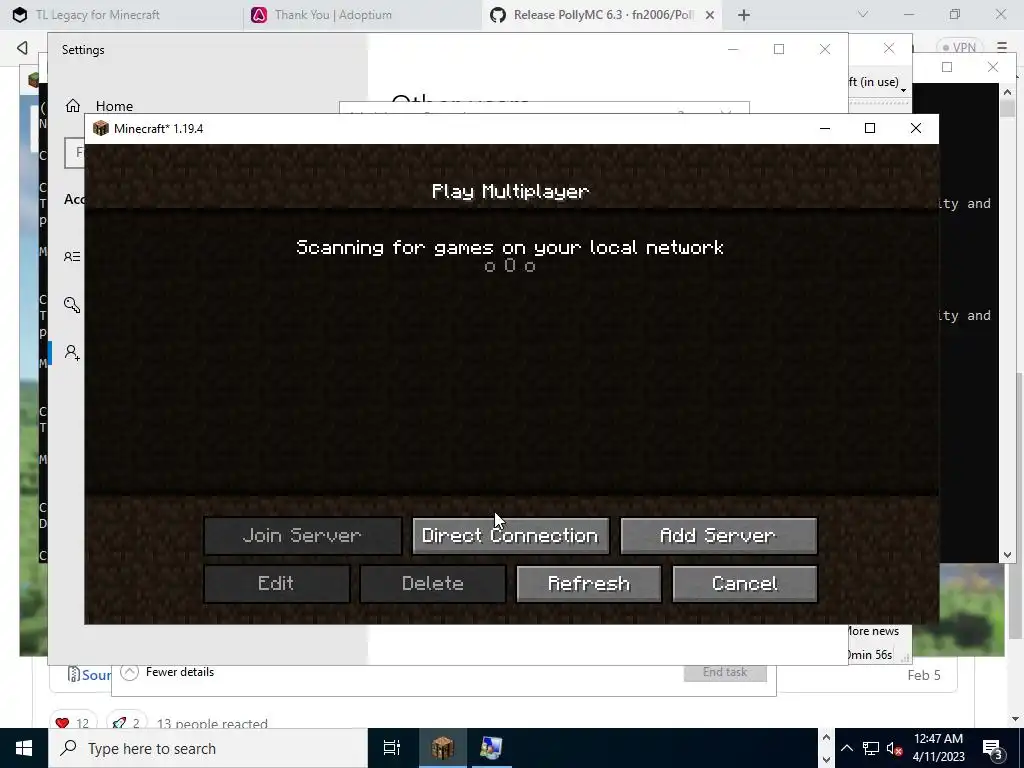This screenshot has width=1024, height=768.
Task: Click the More news link in launcher
Action: tap(873, 632)
